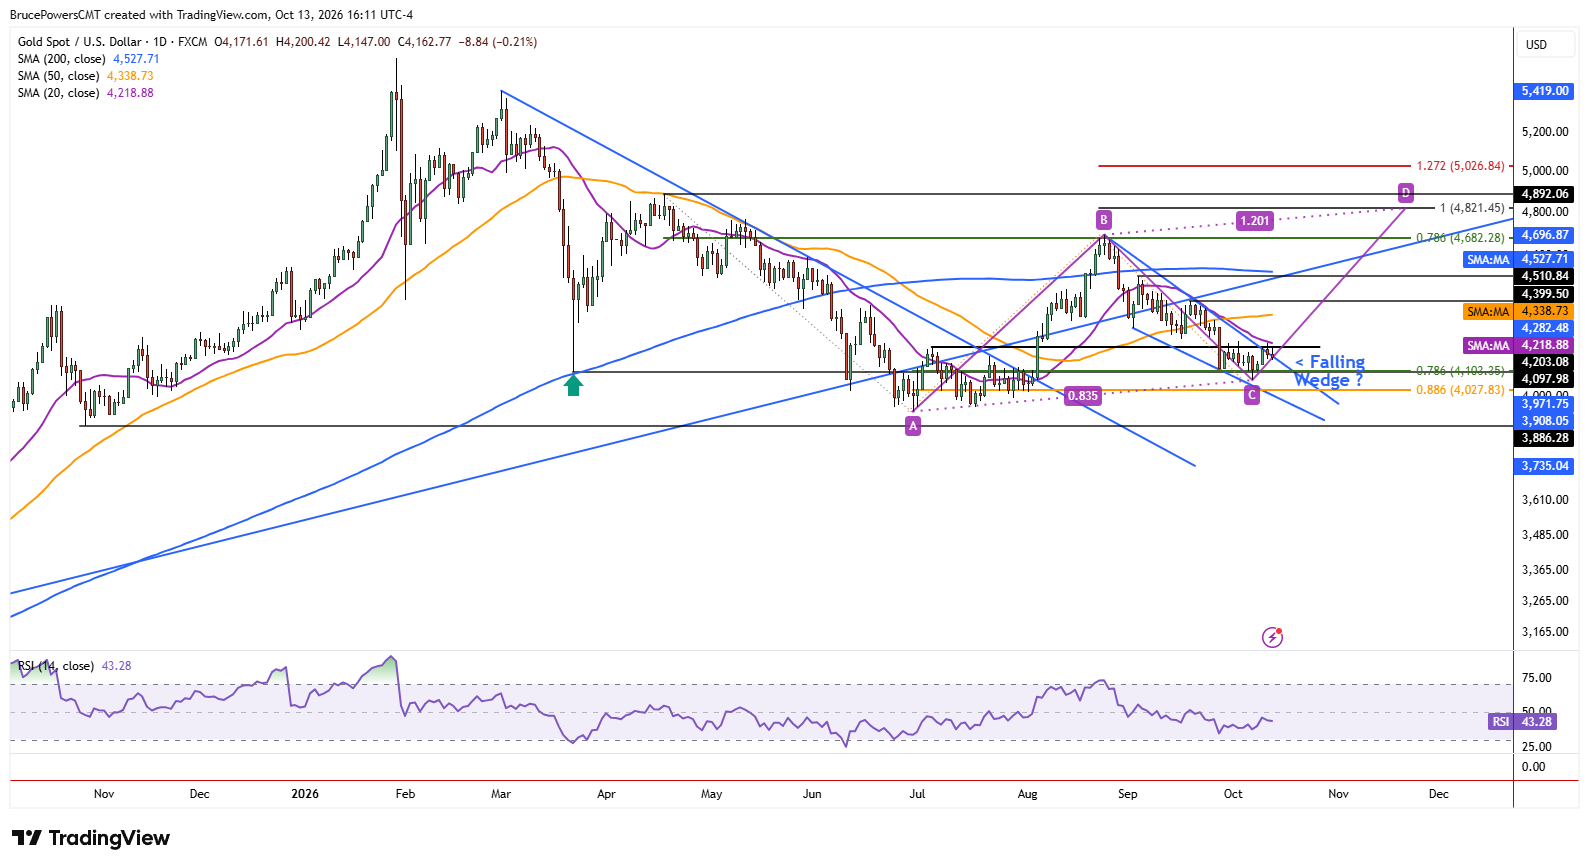
Task: Click the blue SMA:MA 4,527.71 tag
Action: (1518, 259)
